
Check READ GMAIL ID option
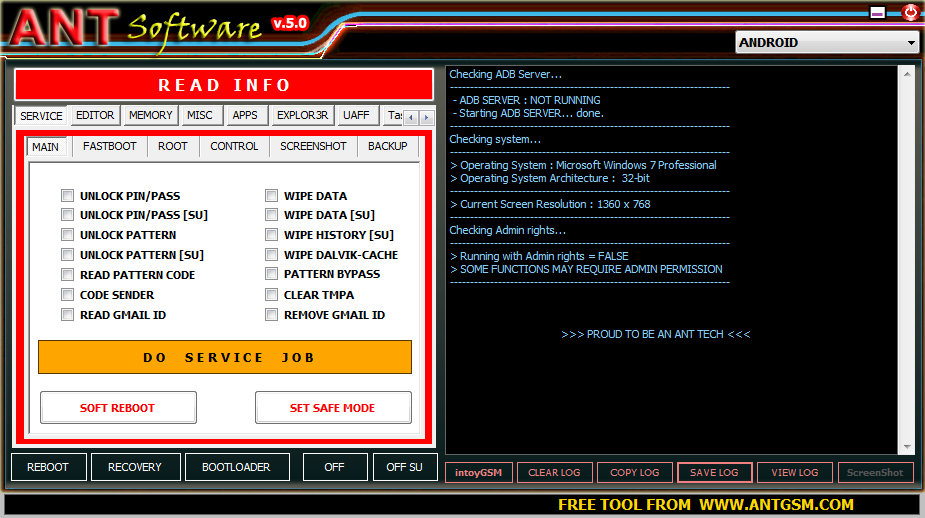tap(67, 315)
